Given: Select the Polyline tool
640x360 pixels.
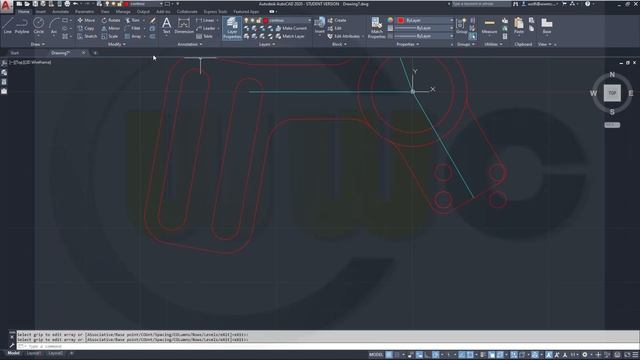Looking at the screenshot, I should (x=22, y=26).
